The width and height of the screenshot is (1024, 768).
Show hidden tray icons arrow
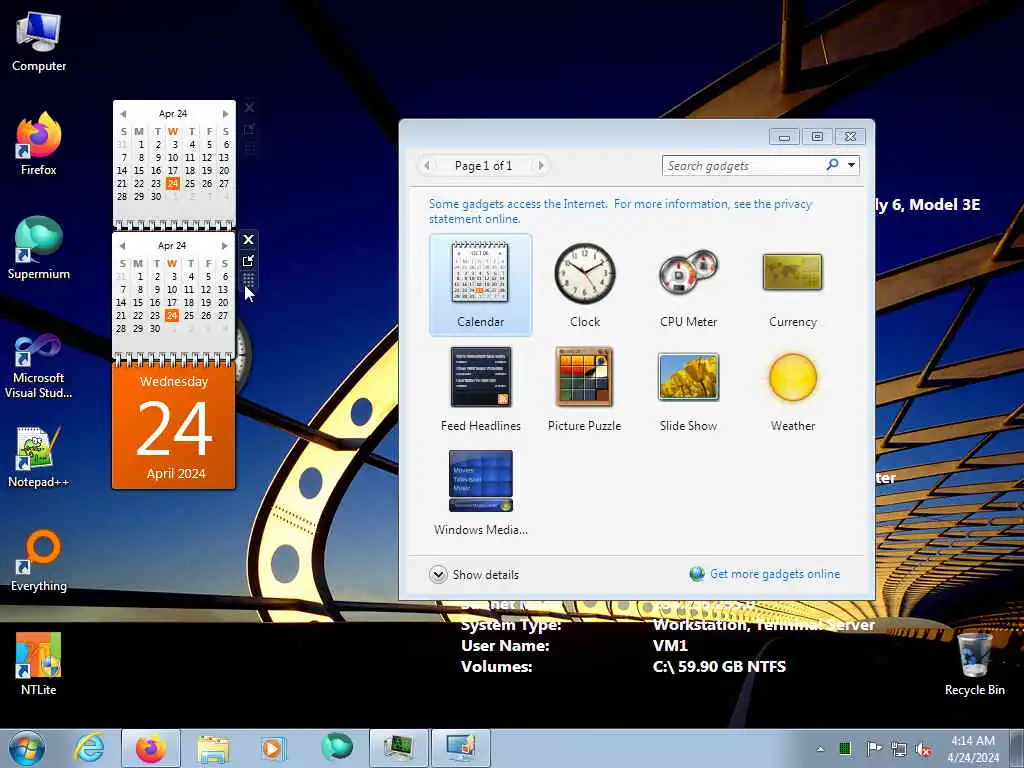tap(820, 749)
